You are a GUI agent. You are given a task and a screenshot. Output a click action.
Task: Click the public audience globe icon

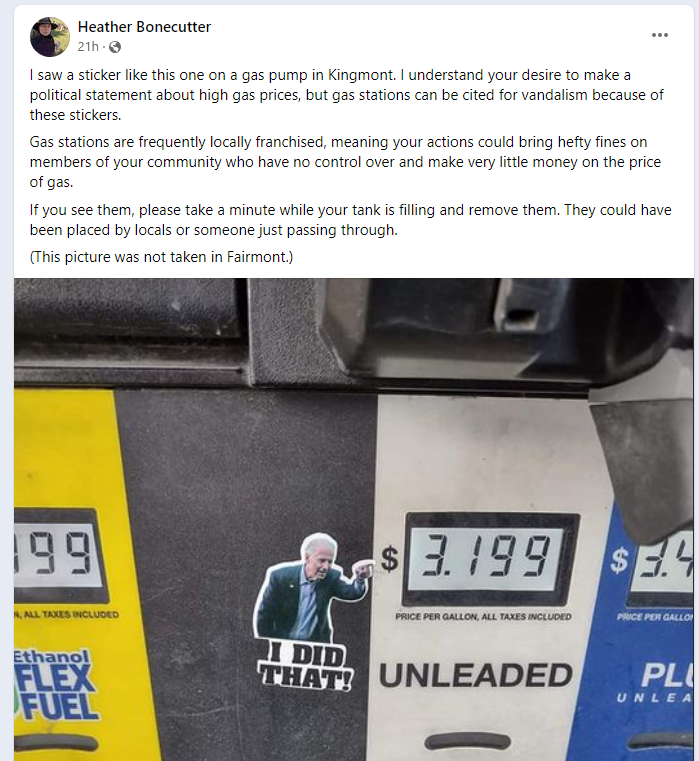[x=115, y=47]
